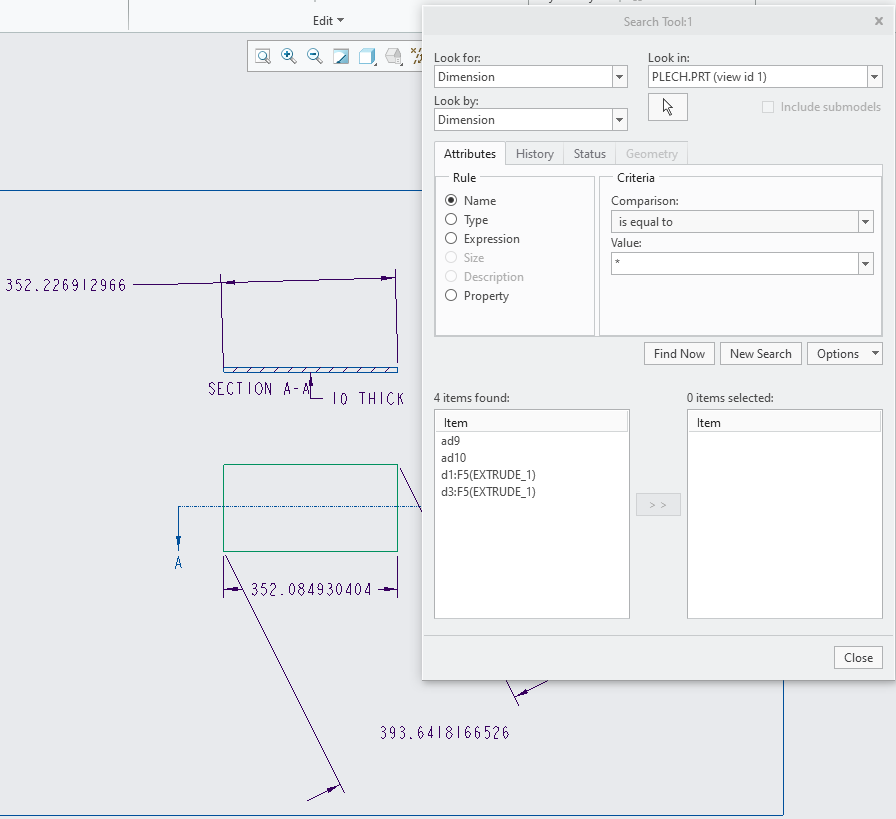Choose the Expression rule radio button
Viewport: 896px width, 819px height.
click(451, 239)
